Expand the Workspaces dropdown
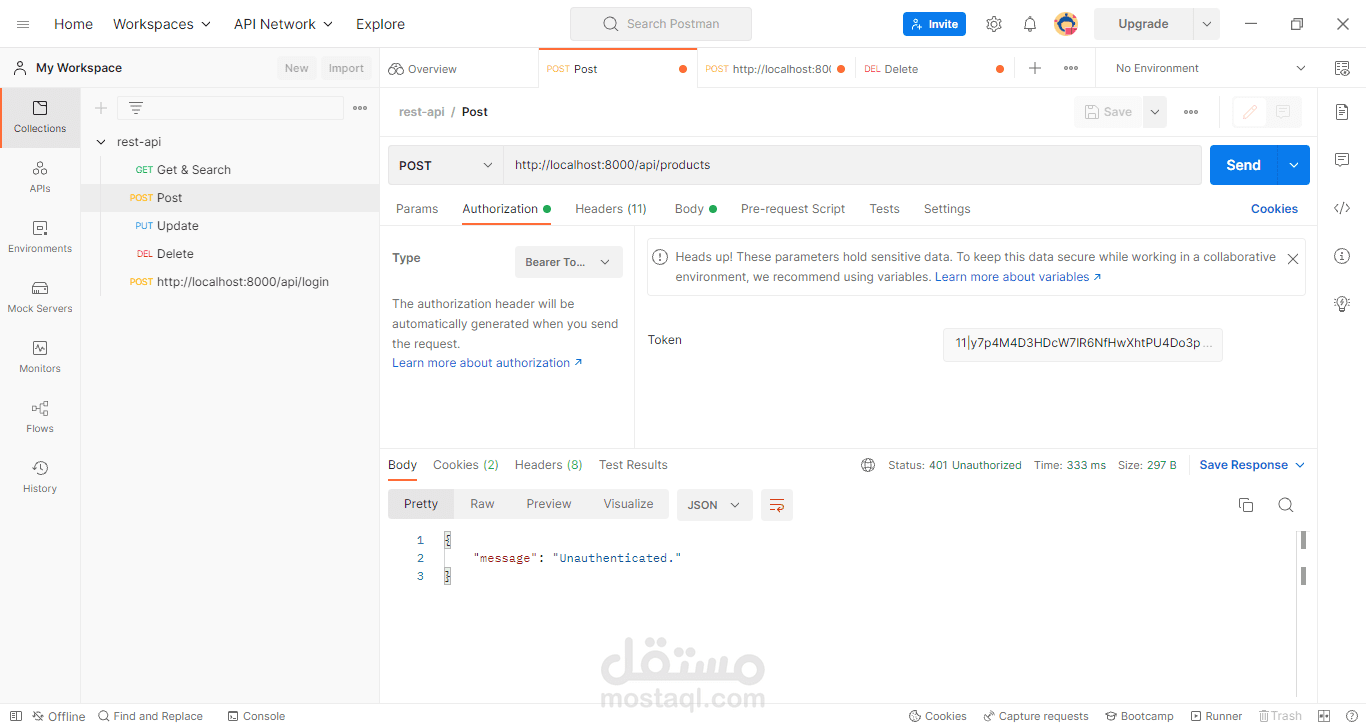The height and width of the screenshot is (728, 1366). pyautogui.click(x=162, y=24)
